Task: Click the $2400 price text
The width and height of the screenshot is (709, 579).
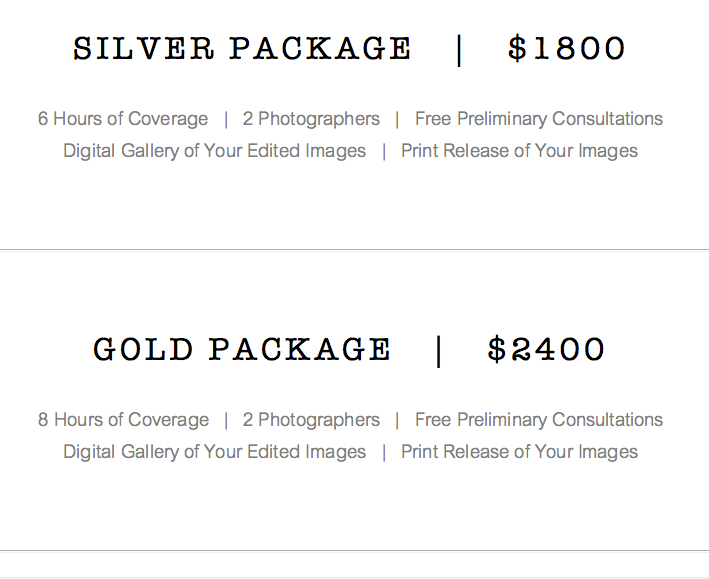Action: click(546, 349)
